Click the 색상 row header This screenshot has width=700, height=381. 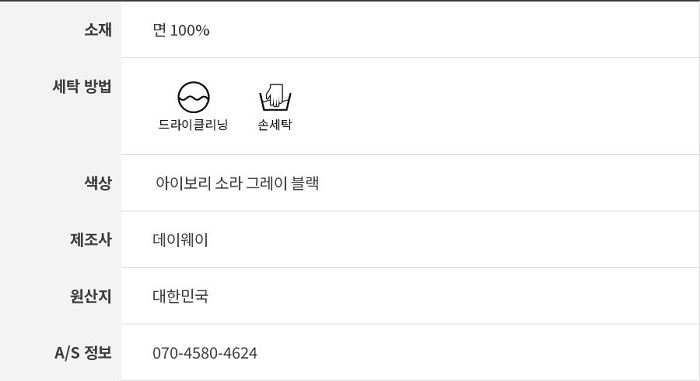click(98, 183)
